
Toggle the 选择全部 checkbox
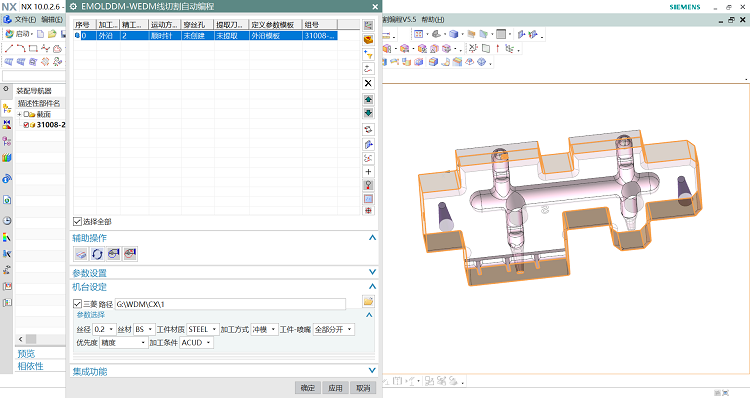pyautogui.click(x=77, y=221)
